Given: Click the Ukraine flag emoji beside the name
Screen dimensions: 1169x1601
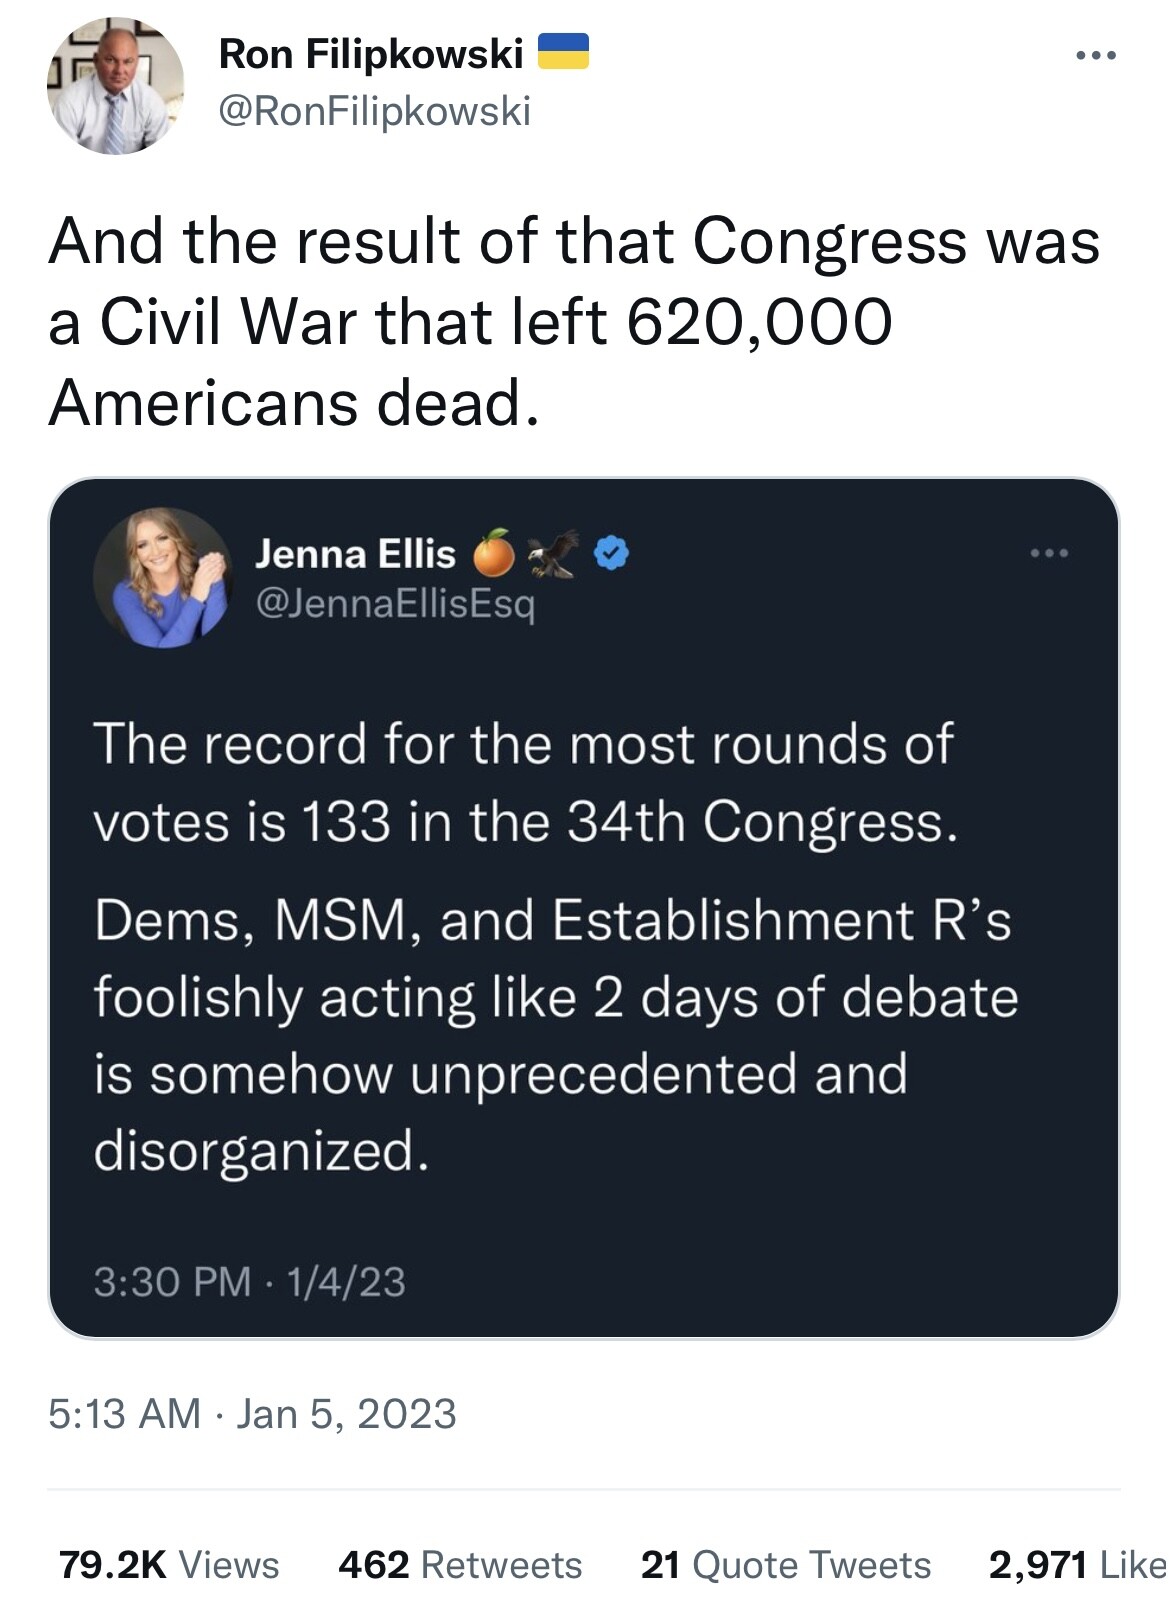Looking at the screenshot, I should [x=563, y=52].
